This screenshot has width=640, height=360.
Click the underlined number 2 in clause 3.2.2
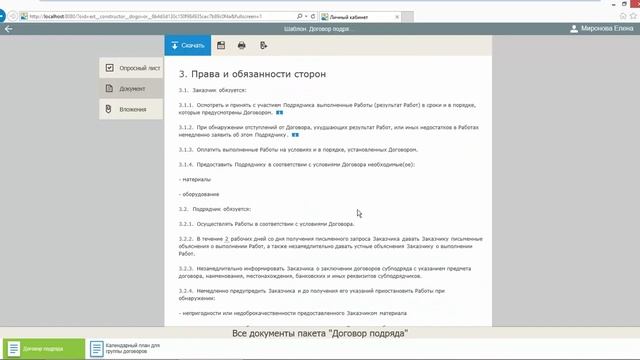227,239
